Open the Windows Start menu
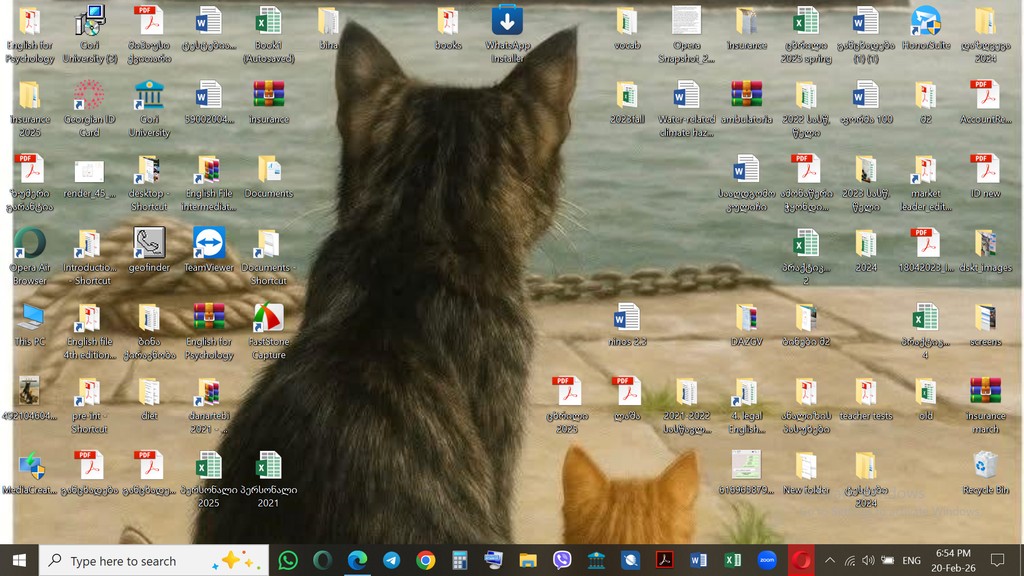The image size is (1024, 576). tap(19, 560)
